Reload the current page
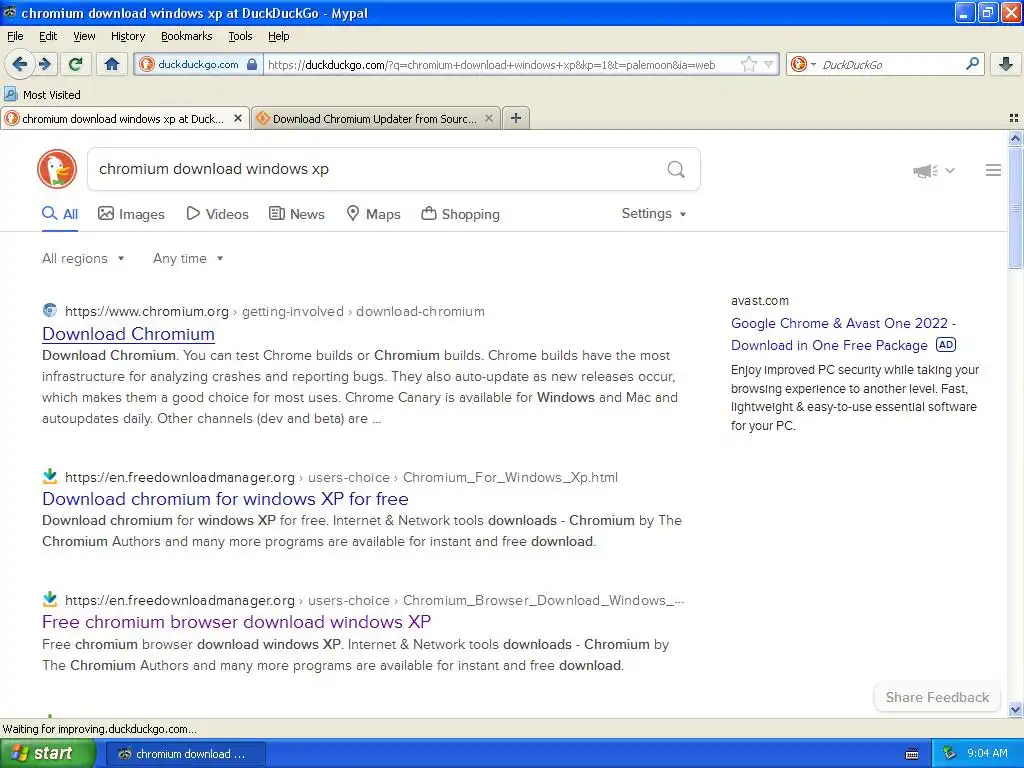The image size is (1024, 768). (x=76, y=64)
